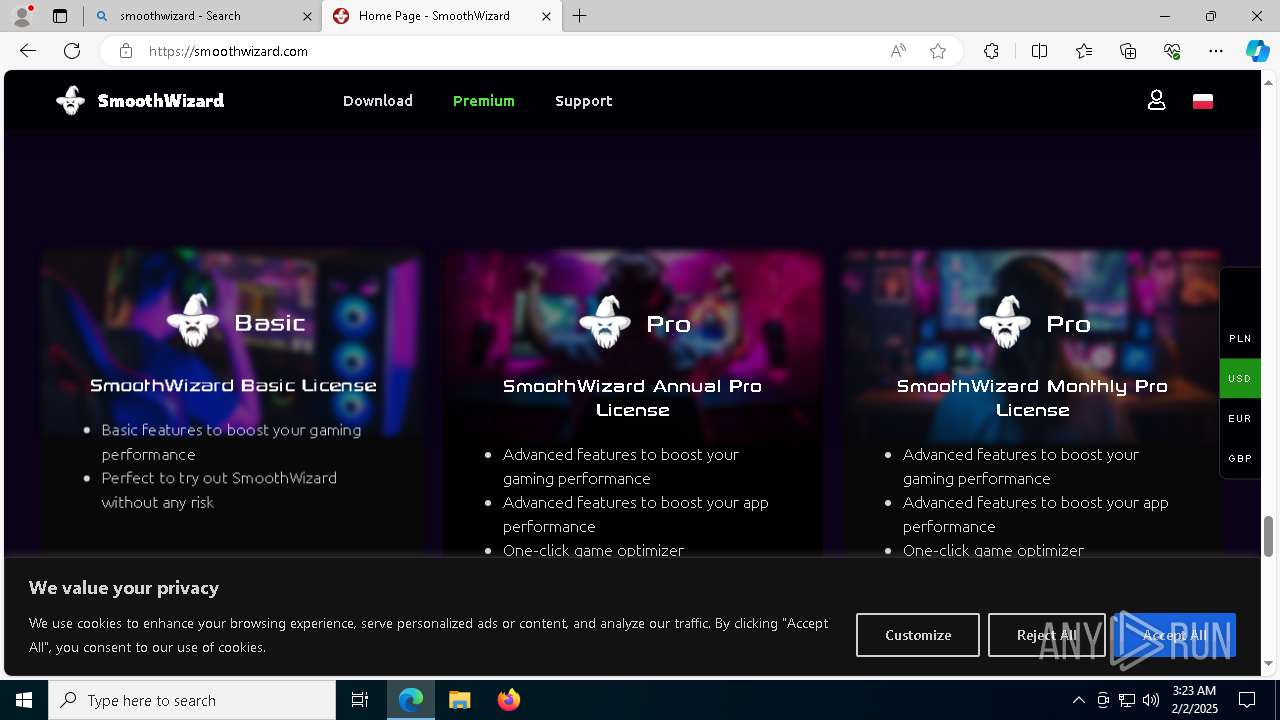Open a new tab with plus icon
Viewport: 1280px width, 720px height.
tap(580, 16)
